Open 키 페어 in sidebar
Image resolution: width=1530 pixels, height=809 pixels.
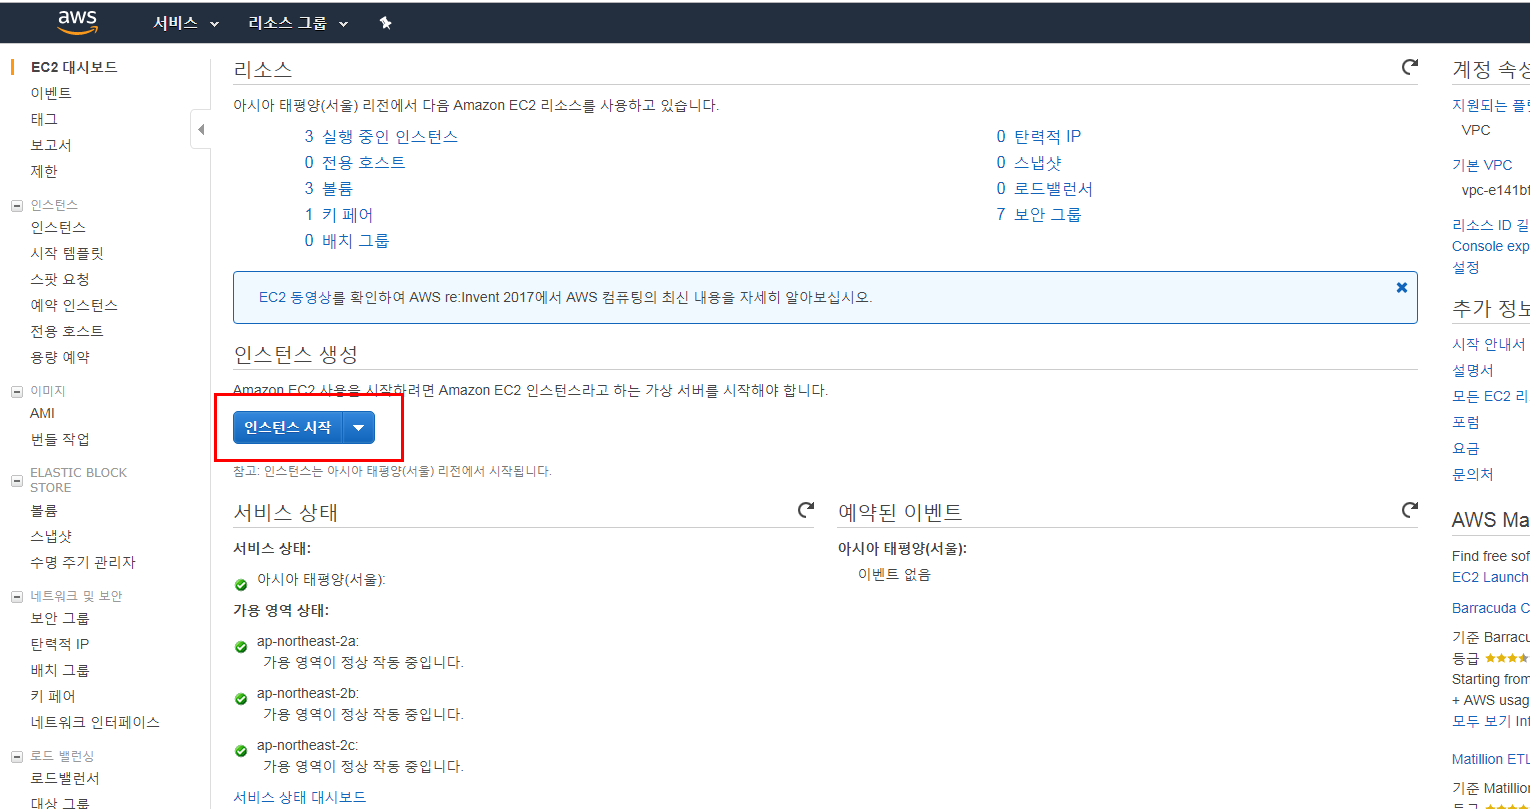point(53,696)
